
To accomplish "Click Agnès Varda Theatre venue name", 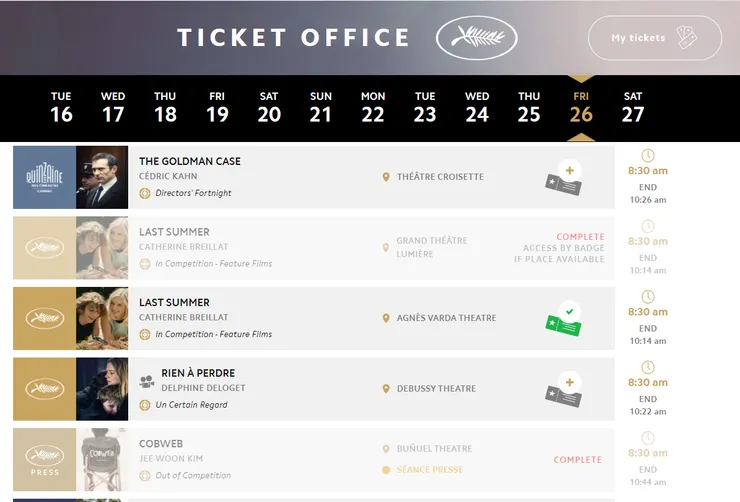I will click(446, 318).
